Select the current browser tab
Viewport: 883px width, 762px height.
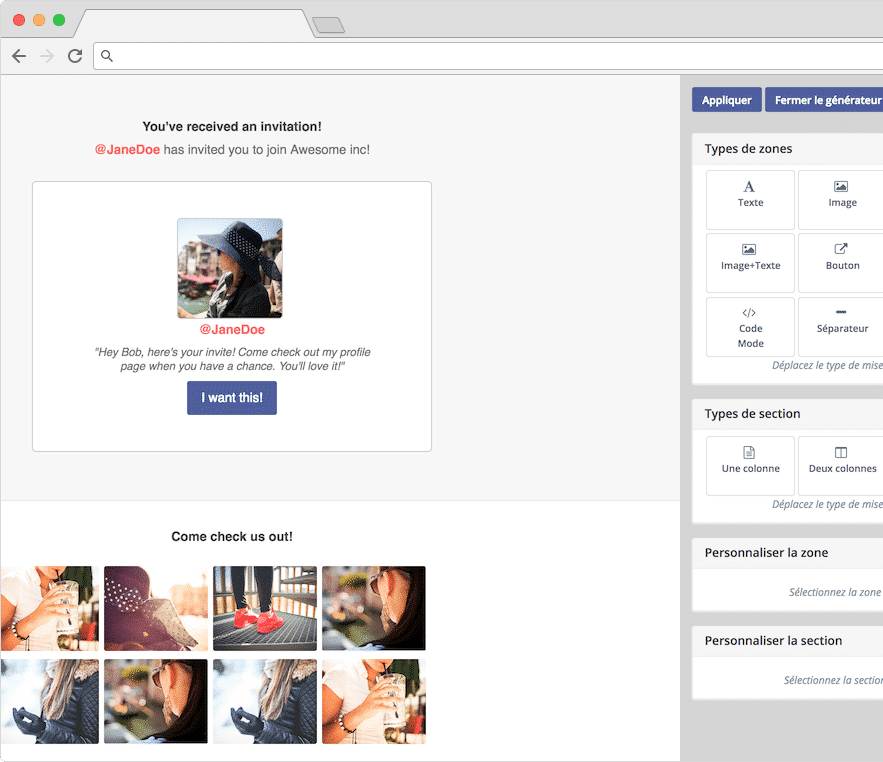[x=194, y=24]
